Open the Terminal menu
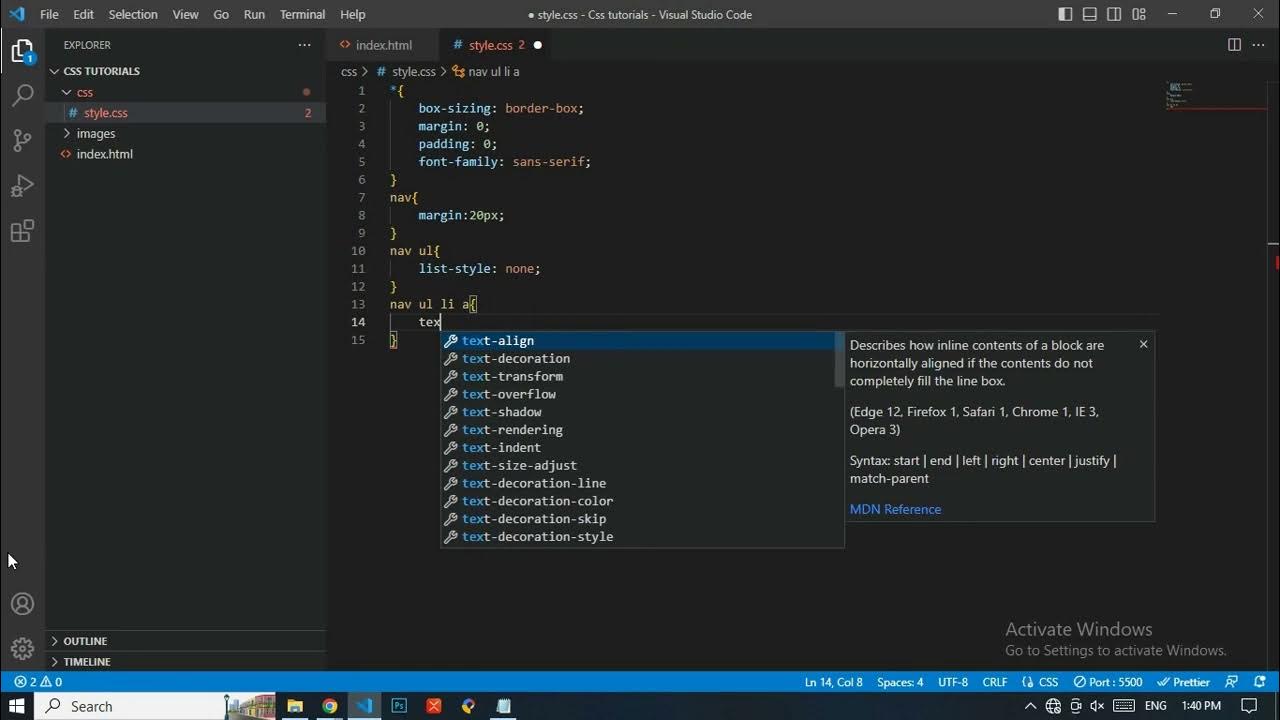The height and width of the screenshot is (720, 1280). [302, 14]
